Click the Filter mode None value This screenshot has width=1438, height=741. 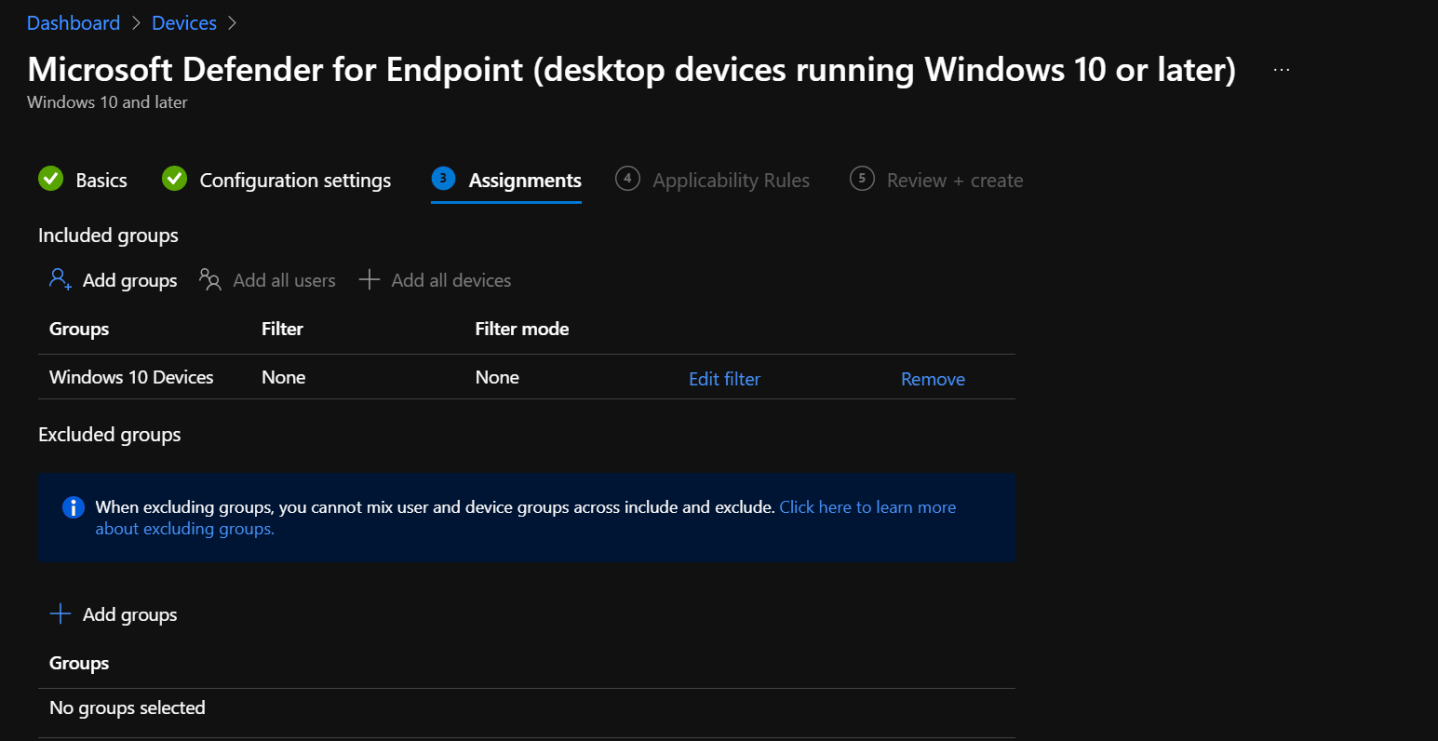[497, 377]
